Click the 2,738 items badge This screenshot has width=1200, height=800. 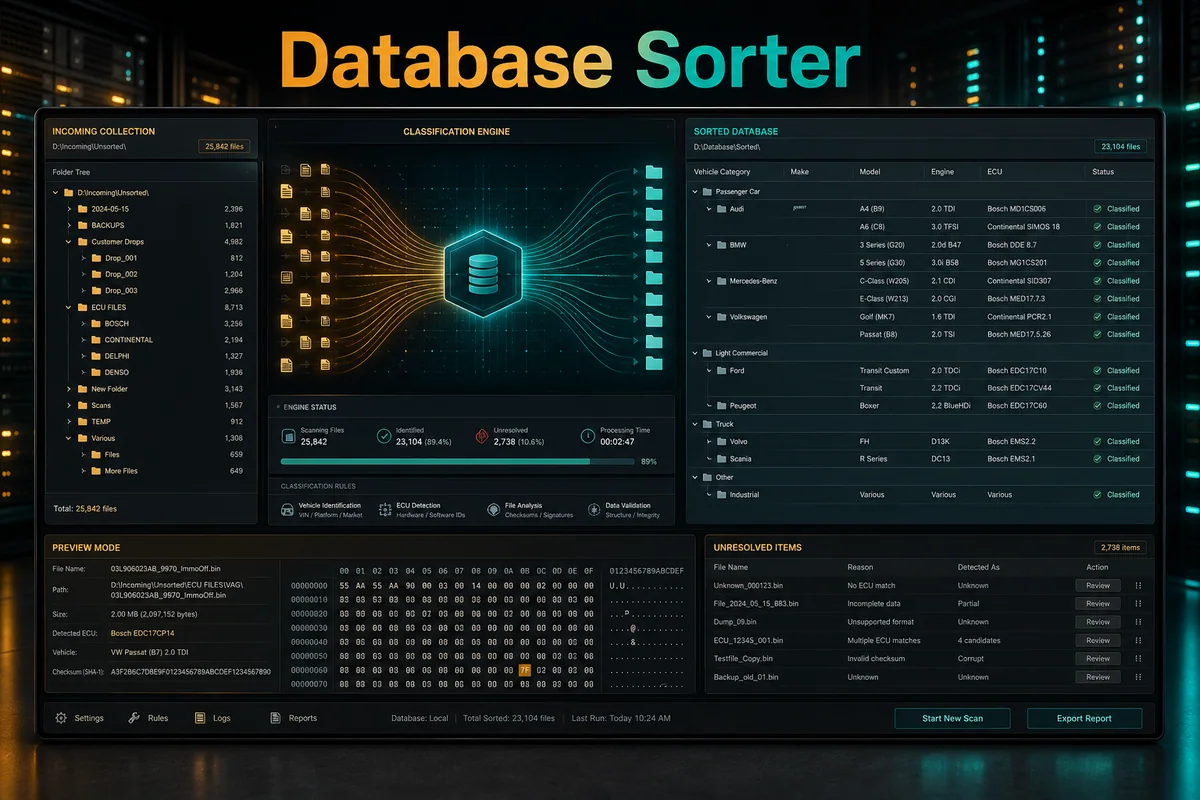1120,547
